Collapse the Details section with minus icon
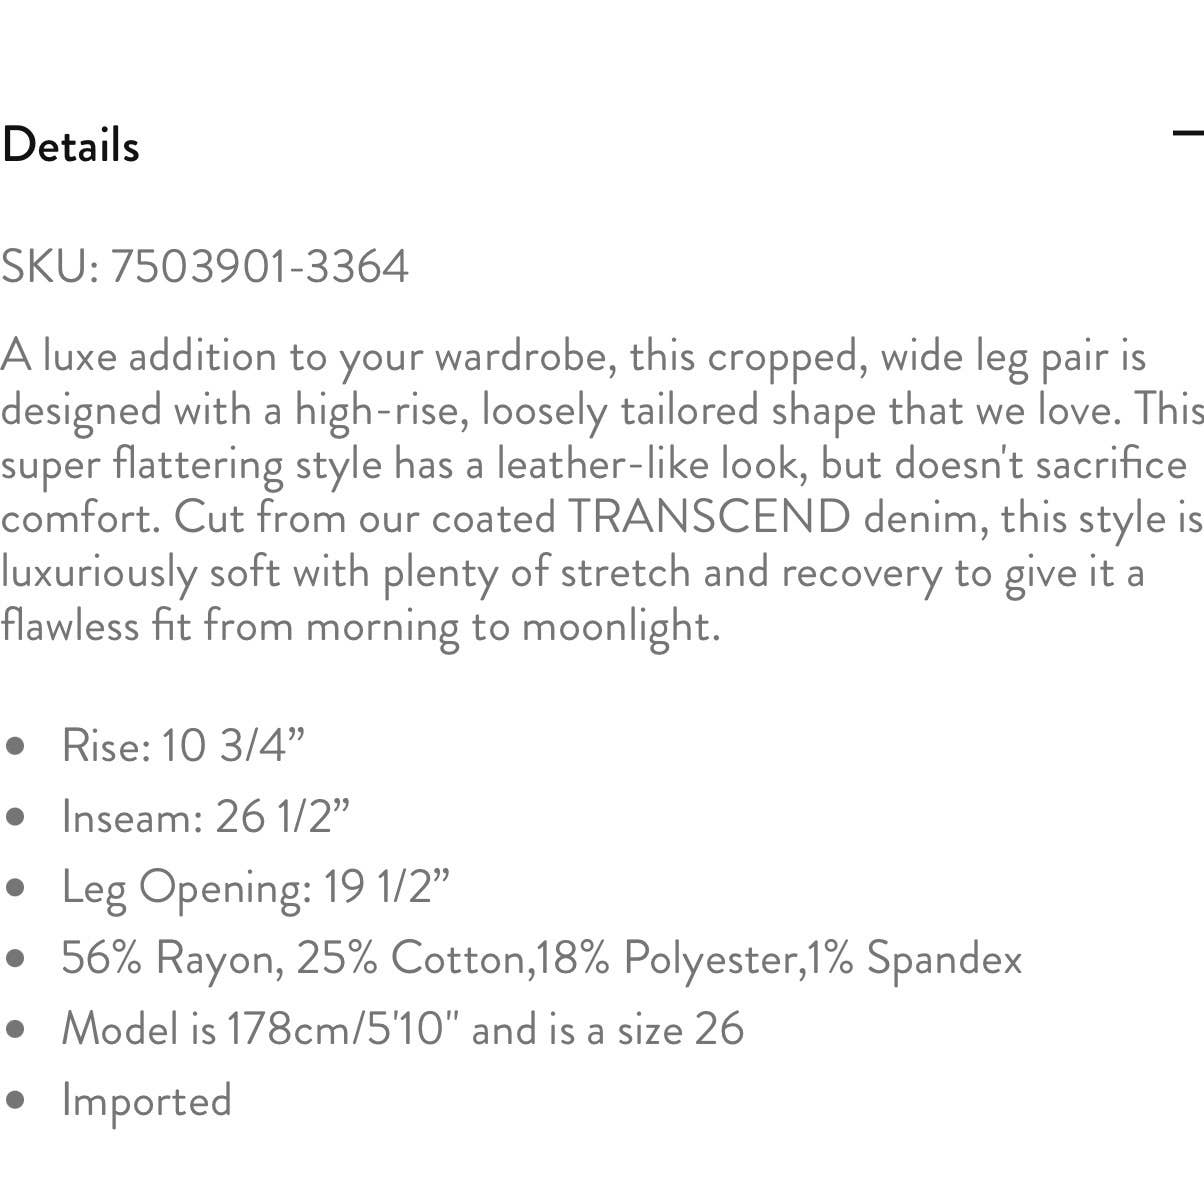 point(1188,133)
